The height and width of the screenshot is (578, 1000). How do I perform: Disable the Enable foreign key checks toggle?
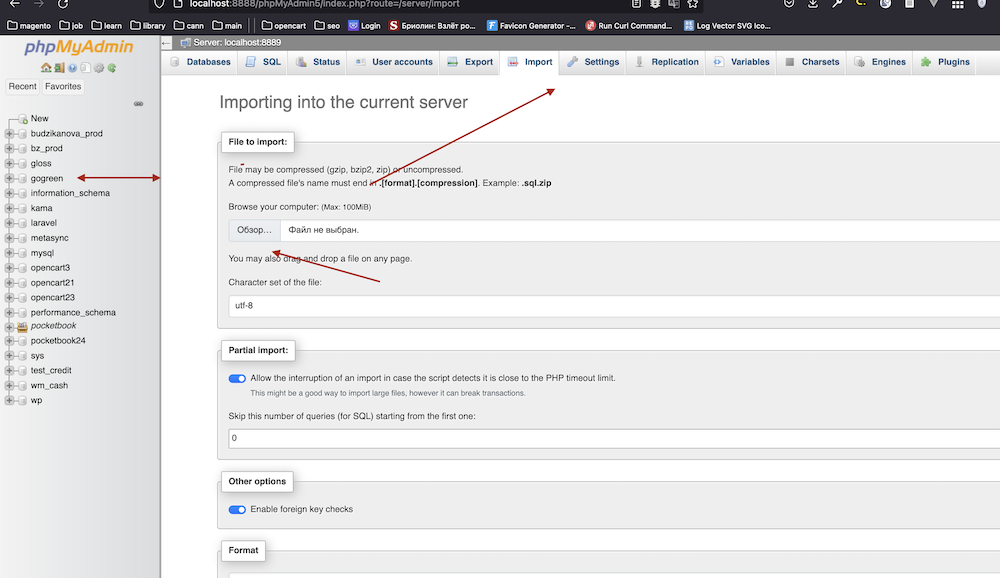[237, 510]
